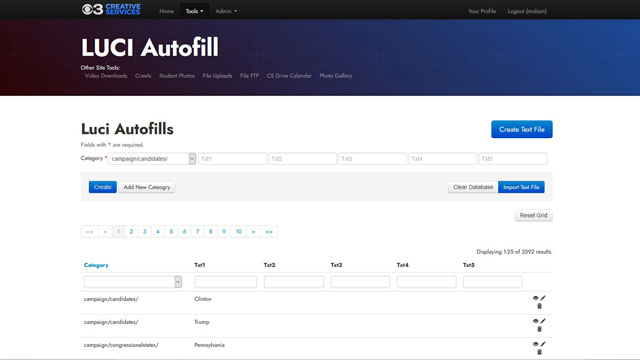This screenshot has width=640, height=360.
Task: Click the first page double arrow
Action: (90, 231)
